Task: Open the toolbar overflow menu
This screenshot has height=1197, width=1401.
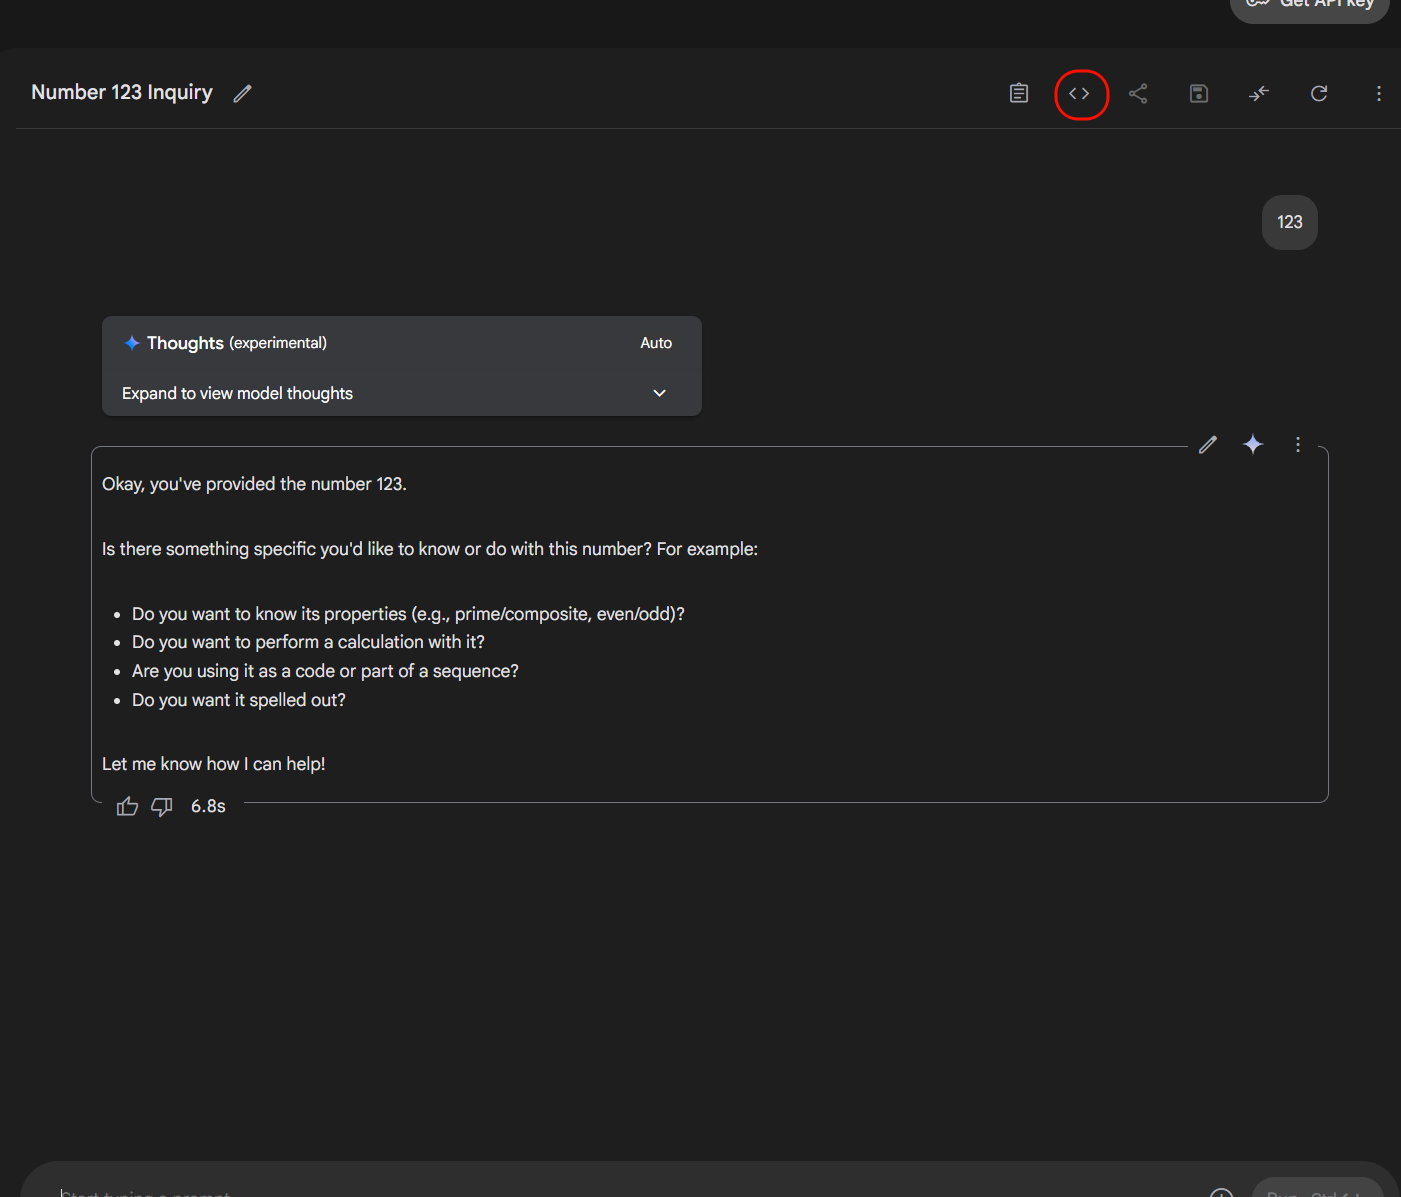Action: [1378, 93]
